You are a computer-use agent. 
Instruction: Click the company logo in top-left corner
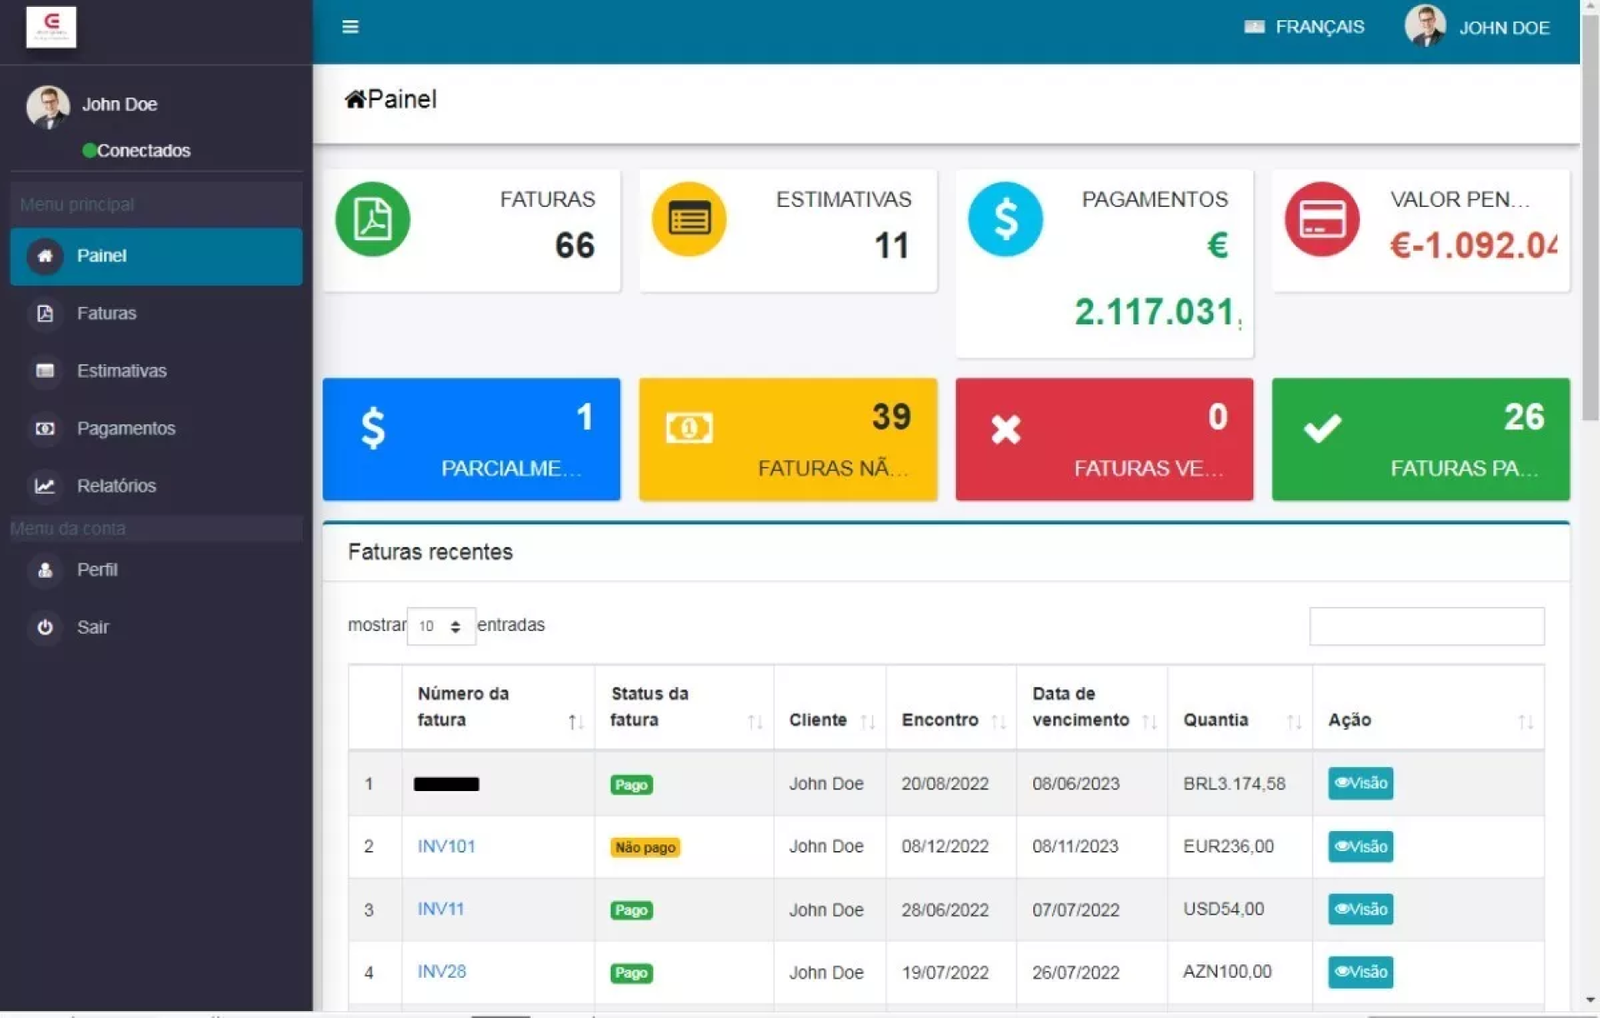click(51, 27)
